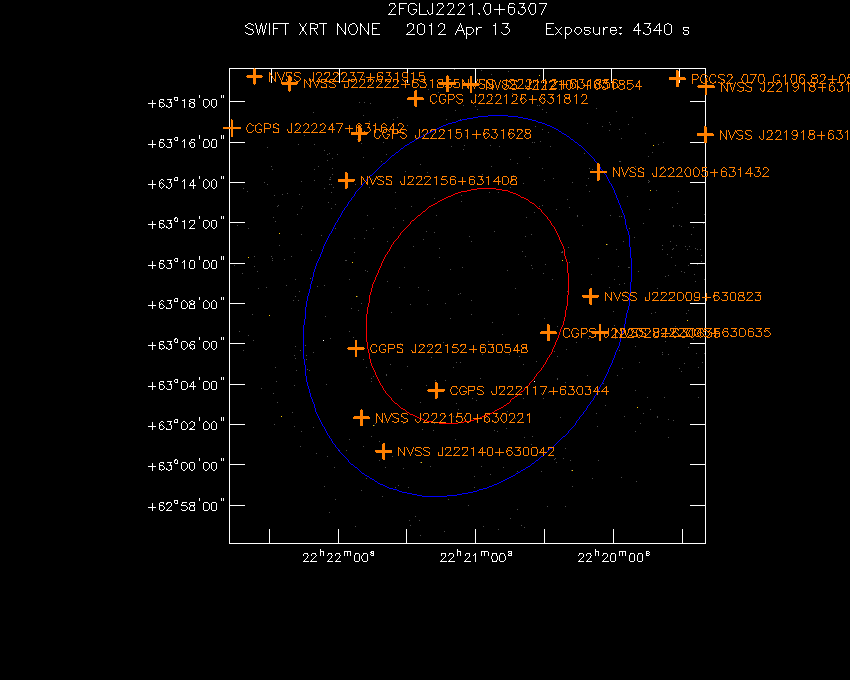Screen dimensions: 850x680
Task: Click the cross marker for NVSS J222156+631408
Action: pos(346,181)
